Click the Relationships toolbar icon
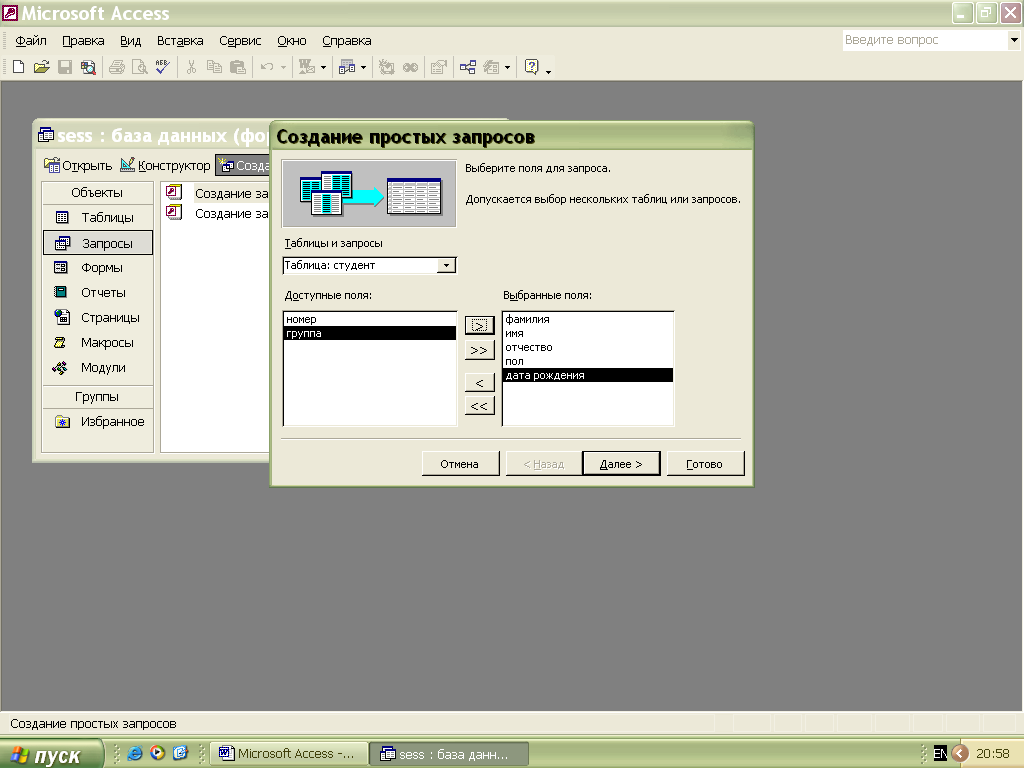This screenshot has width=1024, height=768. 468,67
